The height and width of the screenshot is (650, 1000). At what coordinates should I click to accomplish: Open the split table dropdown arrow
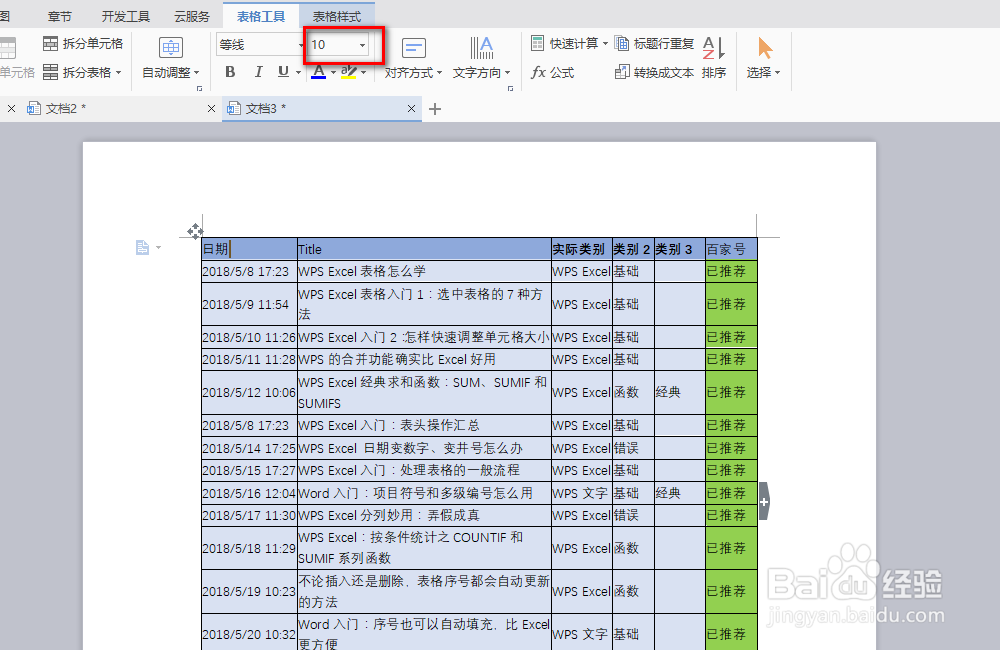tap(119, 73)
